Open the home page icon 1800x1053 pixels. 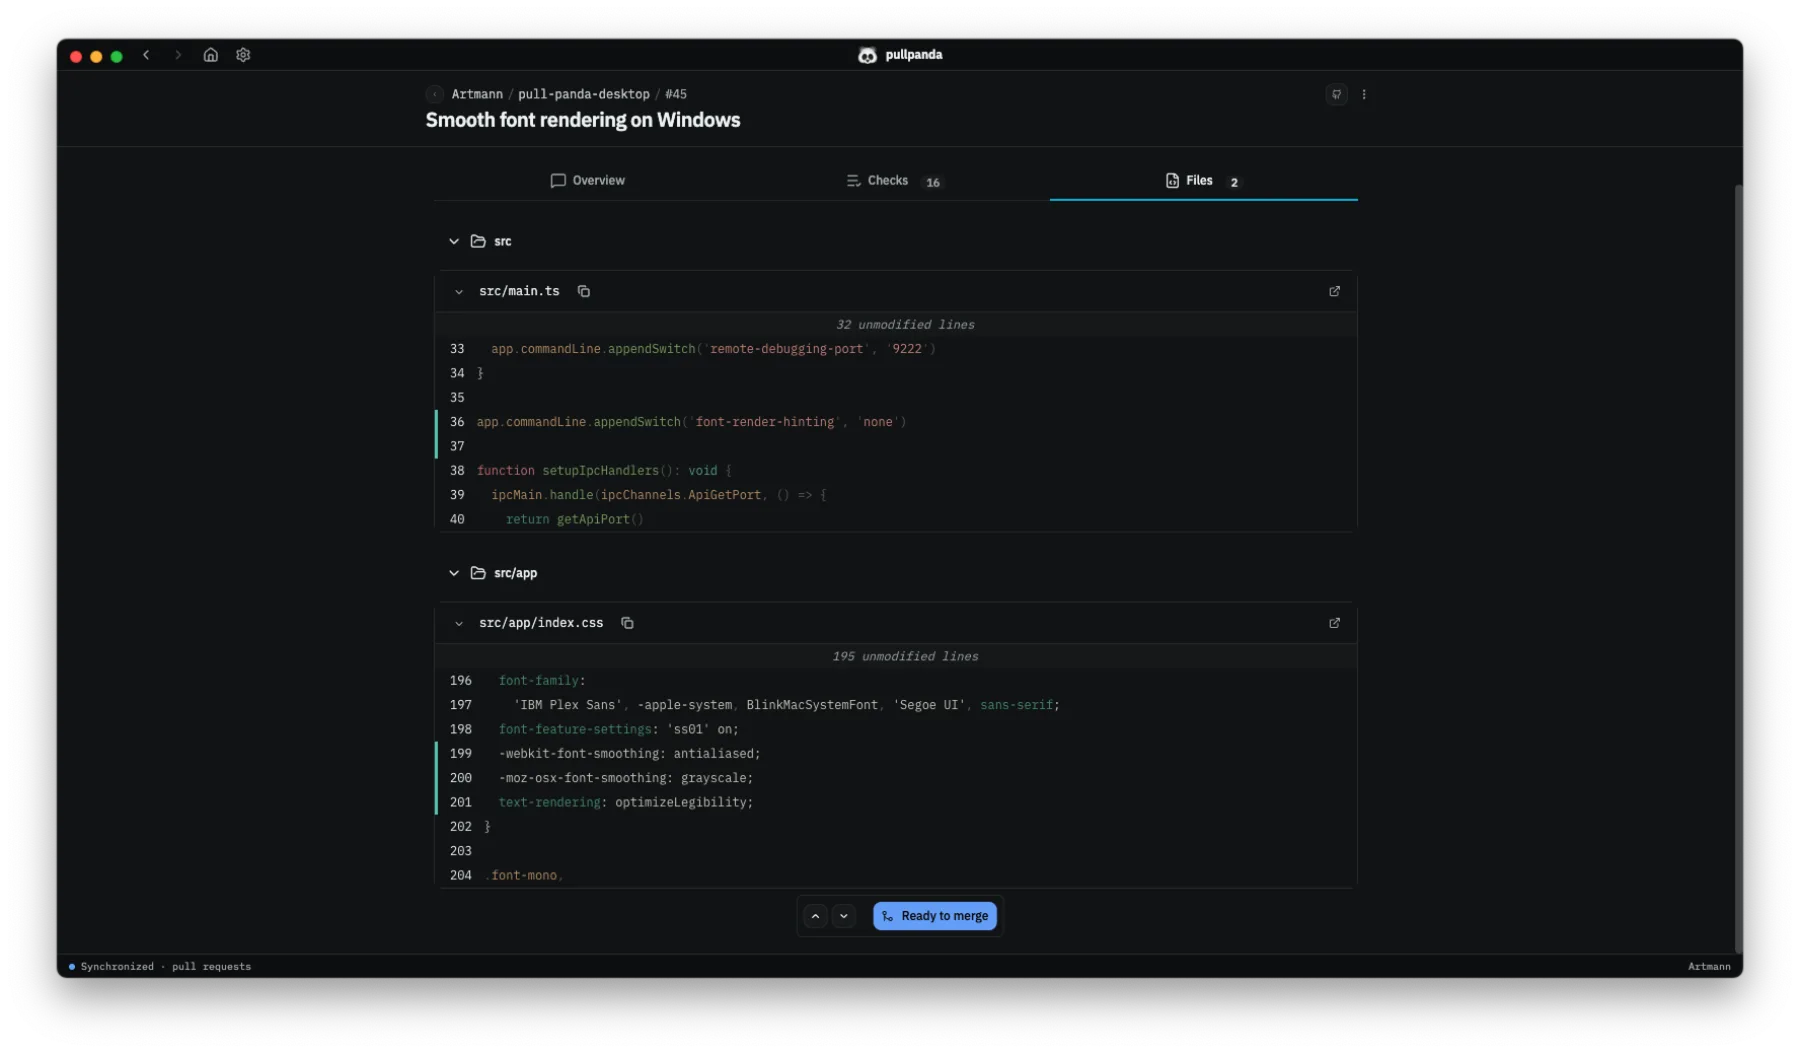pyautogui.click(x=210, y=55)
